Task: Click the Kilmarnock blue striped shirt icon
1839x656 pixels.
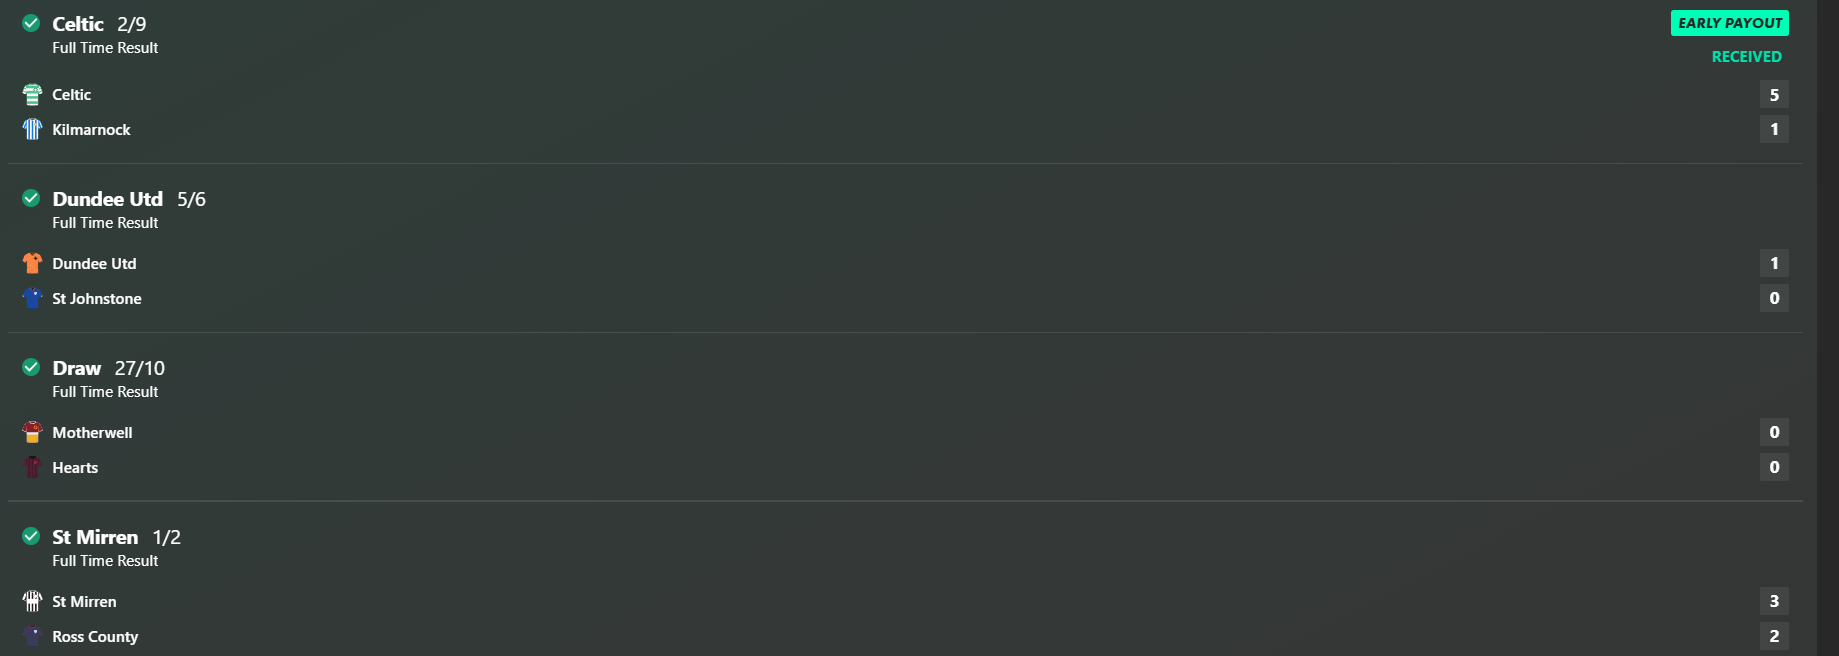Action: coord(32,129)
